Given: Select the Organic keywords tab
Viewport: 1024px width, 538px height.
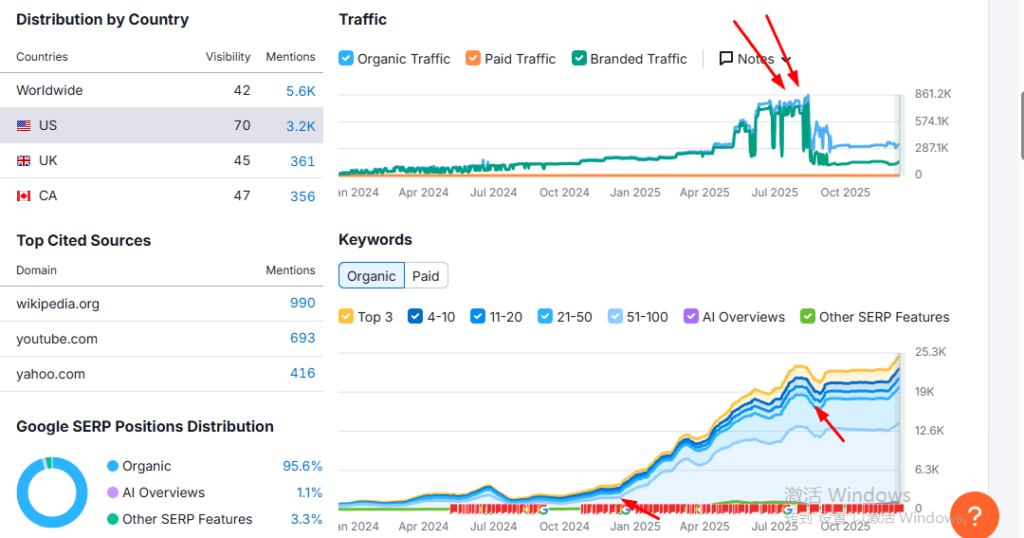Looking at the screenshot, I should pos(371,276).
